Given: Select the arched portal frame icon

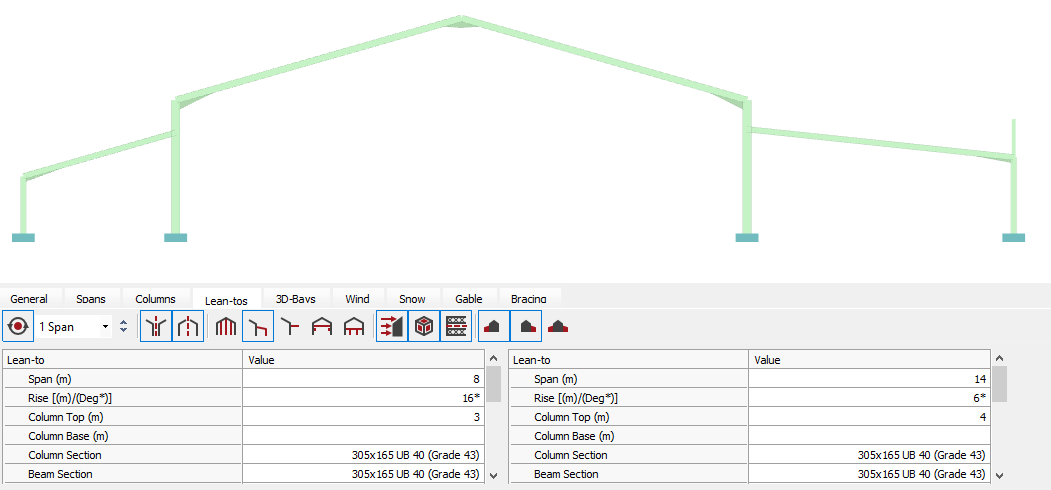Looking at the screenshot, I should 354,327.
